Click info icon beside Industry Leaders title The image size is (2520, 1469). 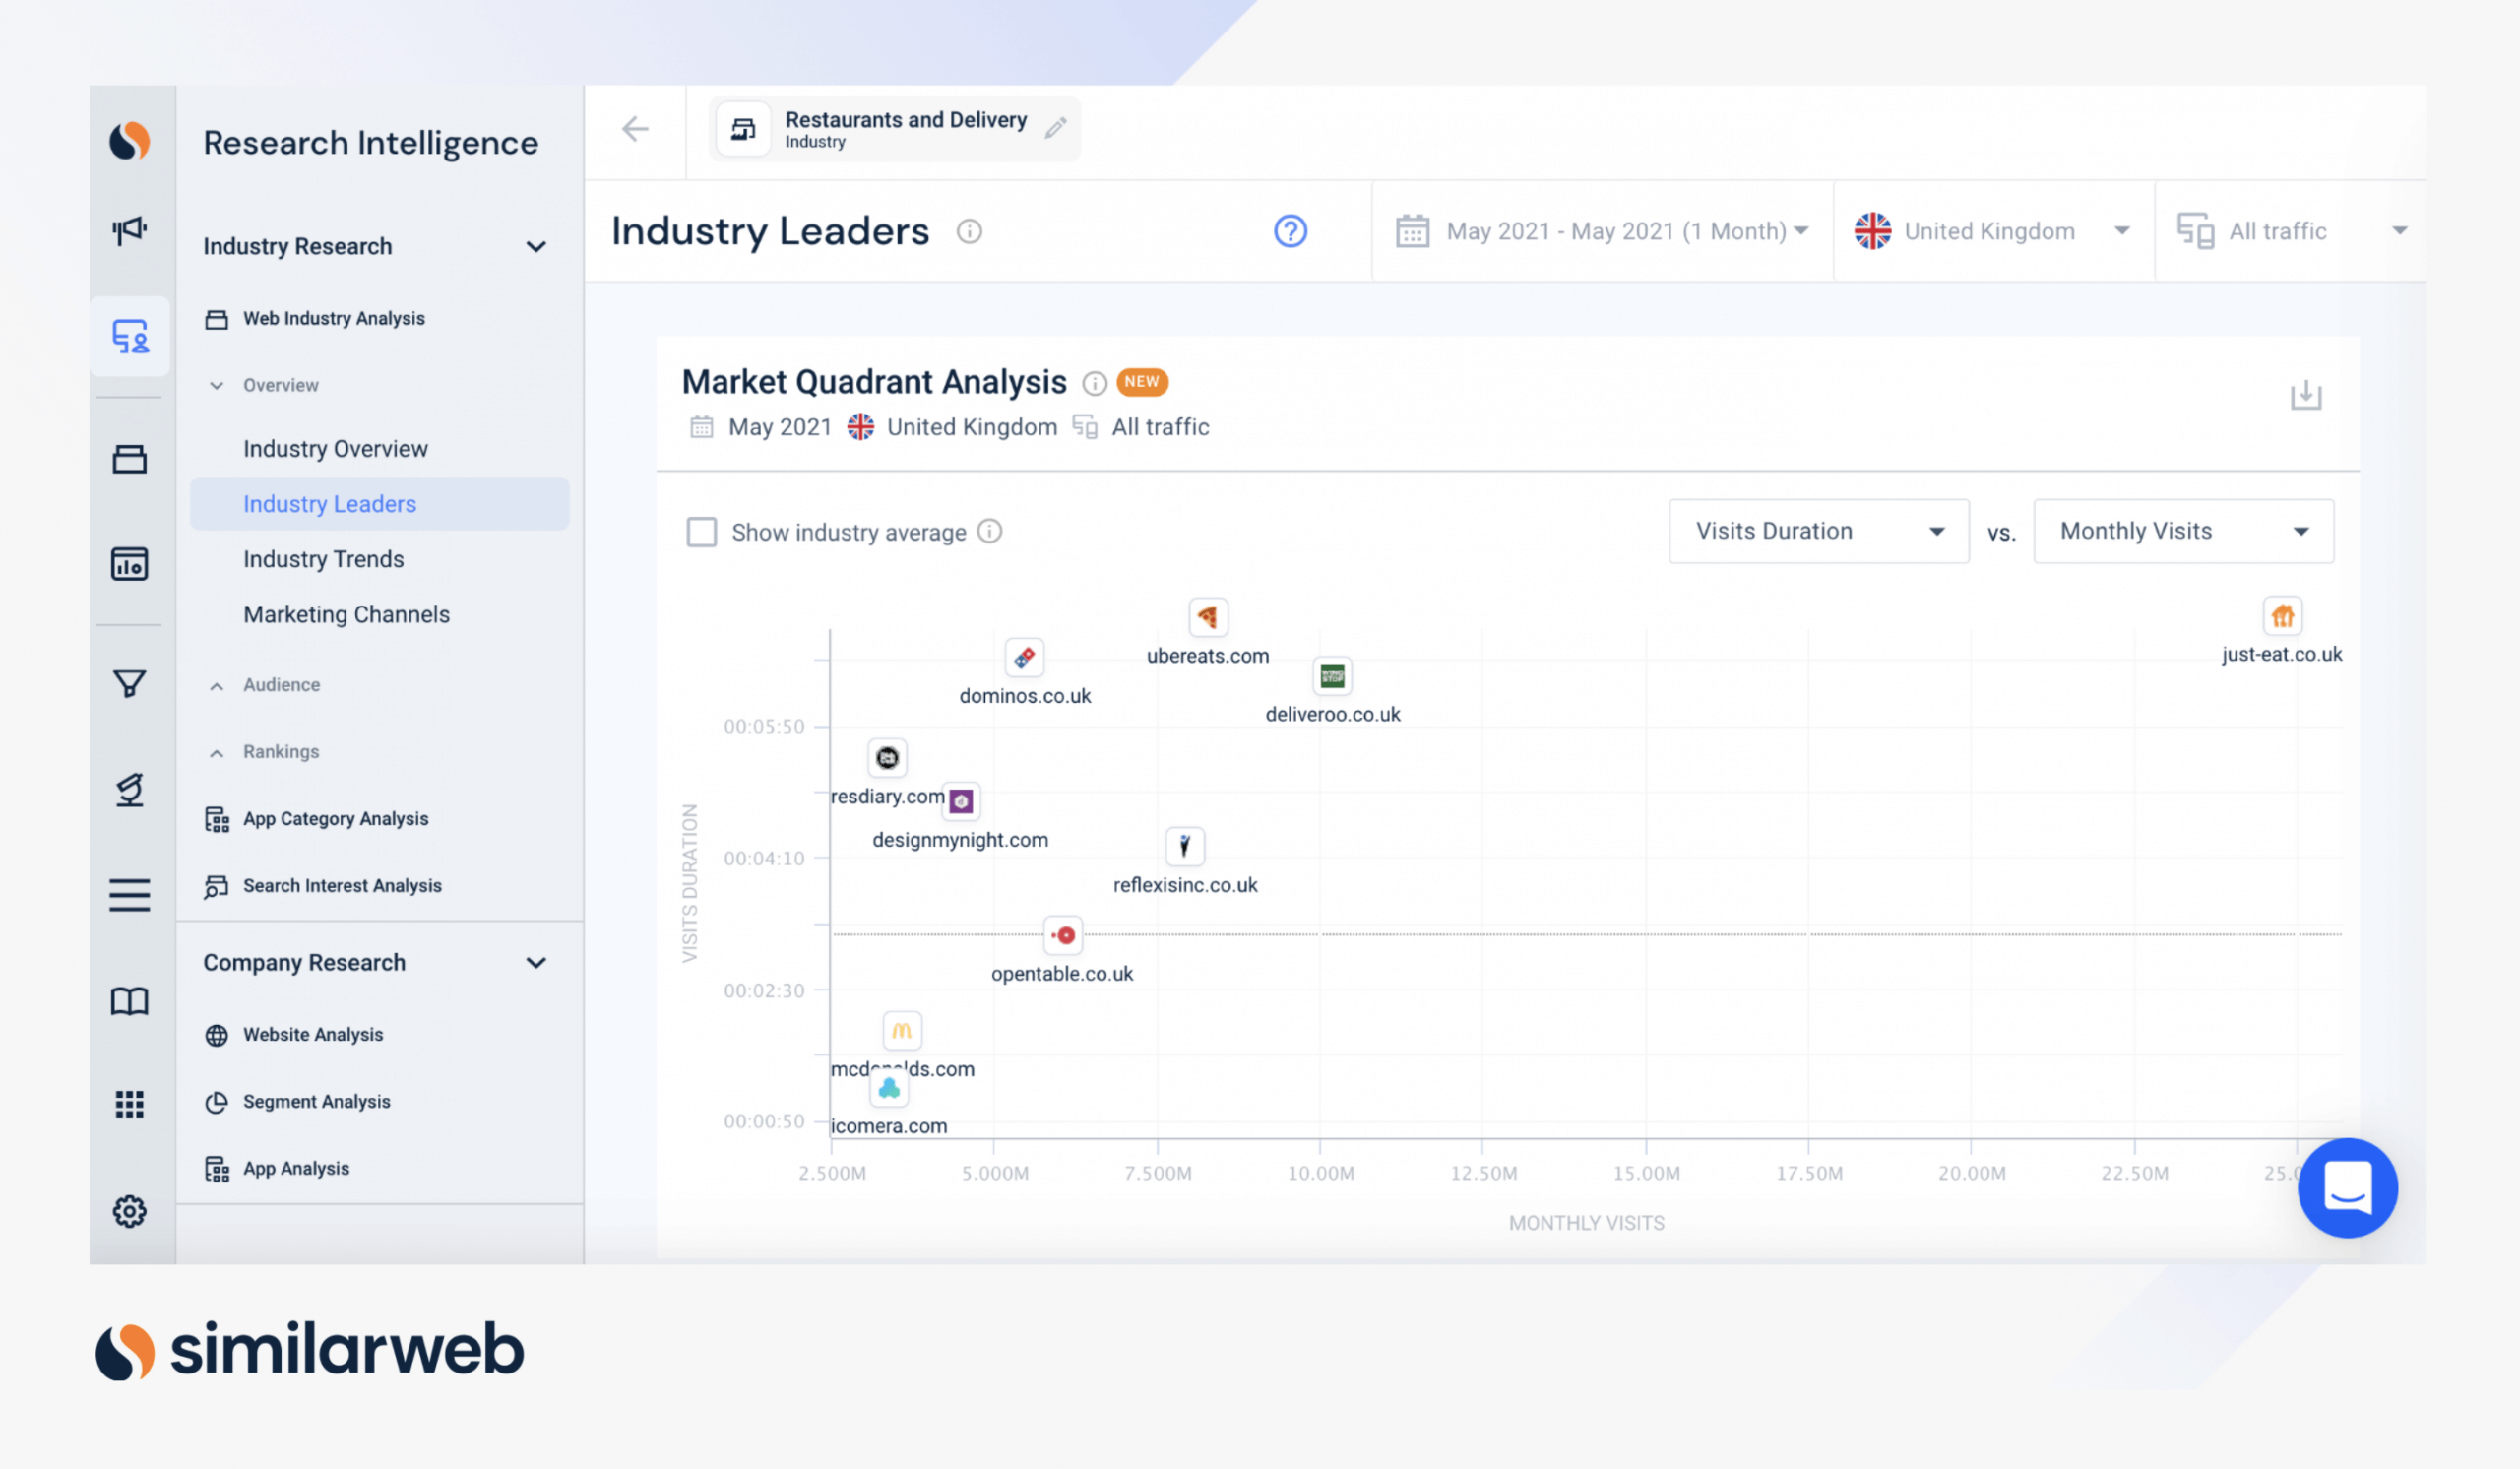(x=969, y=231)
